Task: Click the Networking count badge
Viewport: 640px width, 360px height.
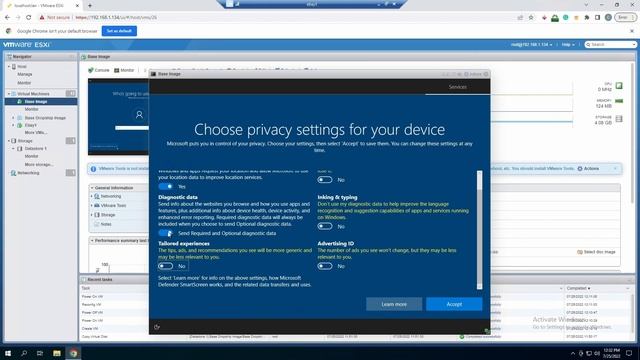Action: pyautogui.click(x=71, y=173)
